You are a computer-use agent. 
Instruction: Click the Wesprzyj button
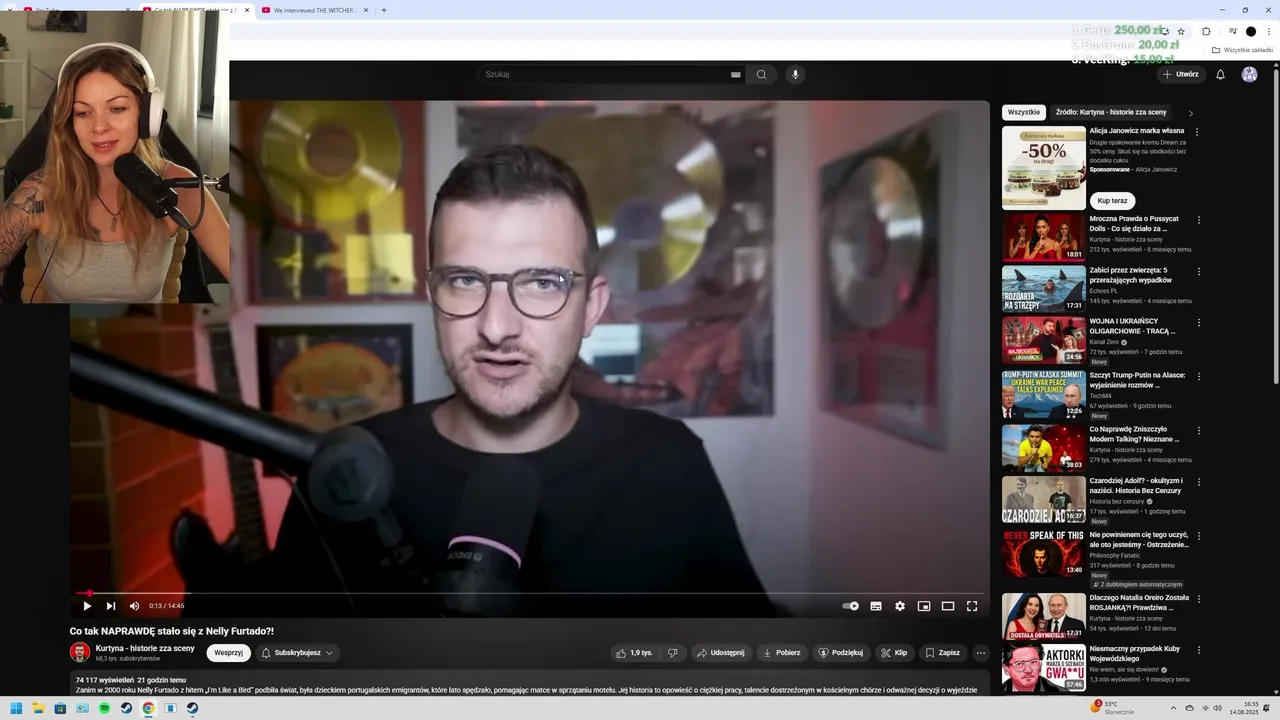coord(229,653)
